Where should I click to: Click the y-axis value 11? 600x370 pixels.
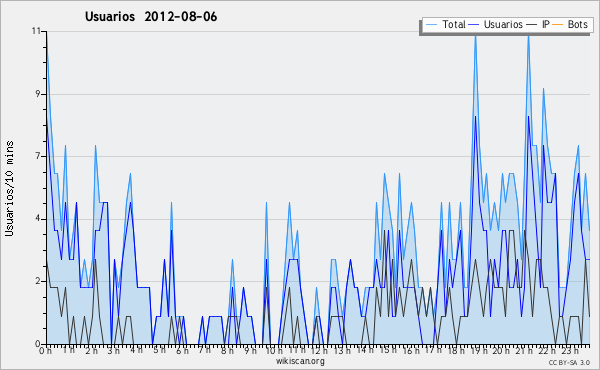click(x=36, y=31)
